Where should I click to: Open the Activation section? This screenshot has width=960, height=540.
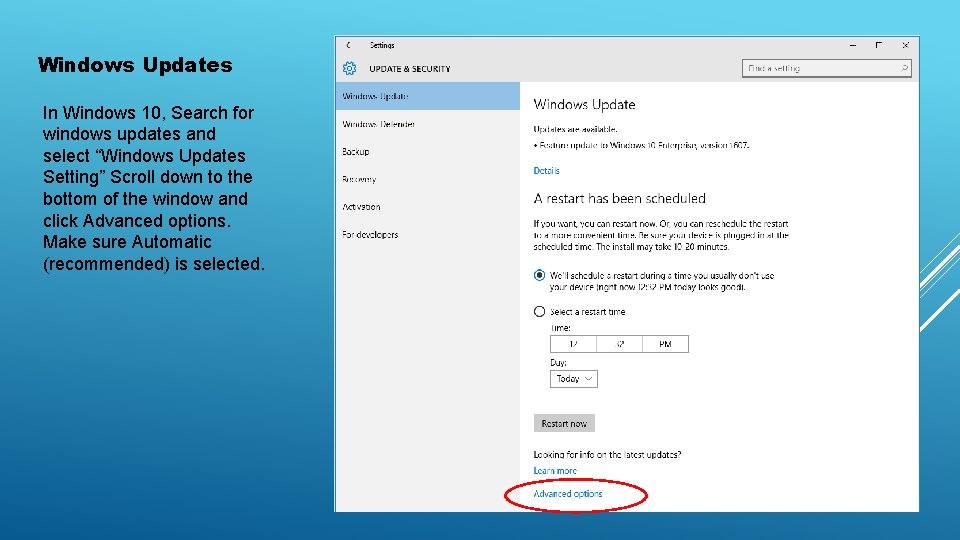(x=427, y=207)
